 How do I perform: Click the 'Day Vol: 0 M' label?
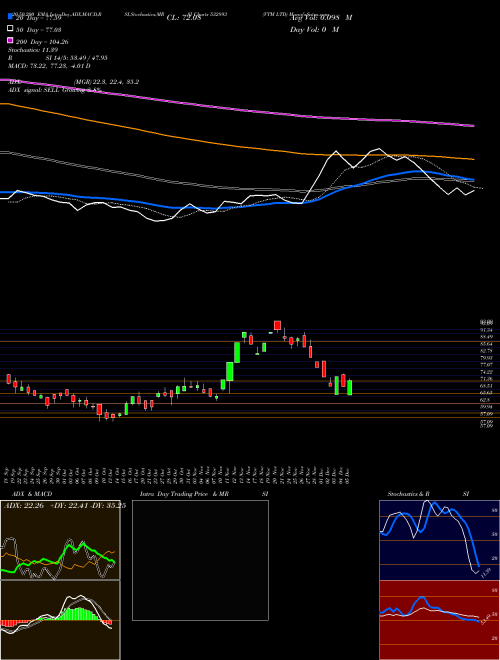pos(314,30)
